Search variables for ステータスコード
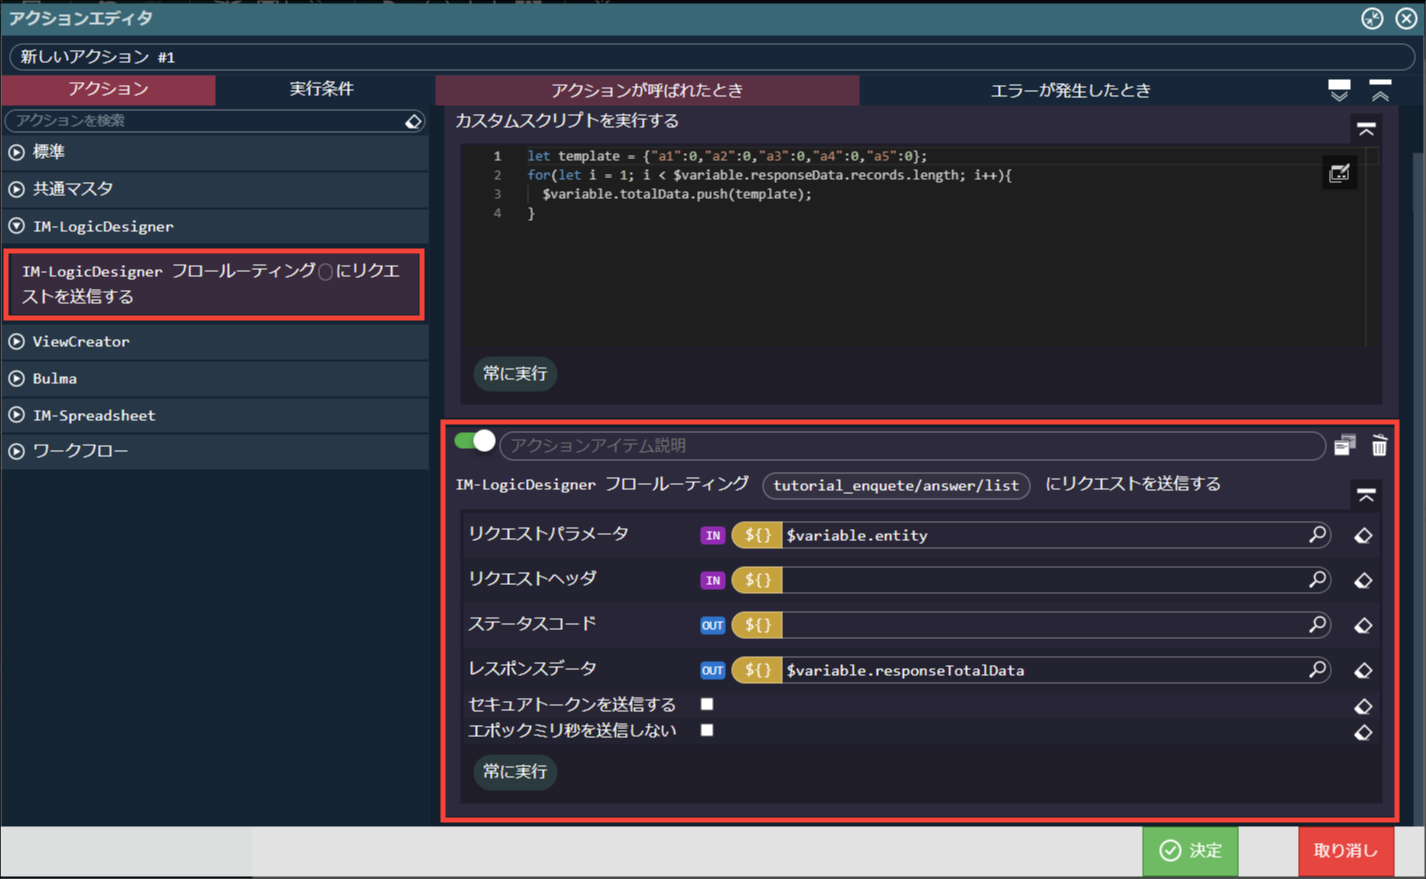The width and height of the screenshot is (1426, 879). (x=1317, y=625)
